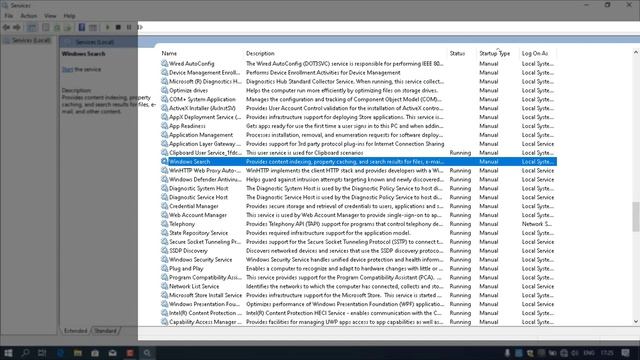
Task: Select the Application Management service
Action: [358, 135]
